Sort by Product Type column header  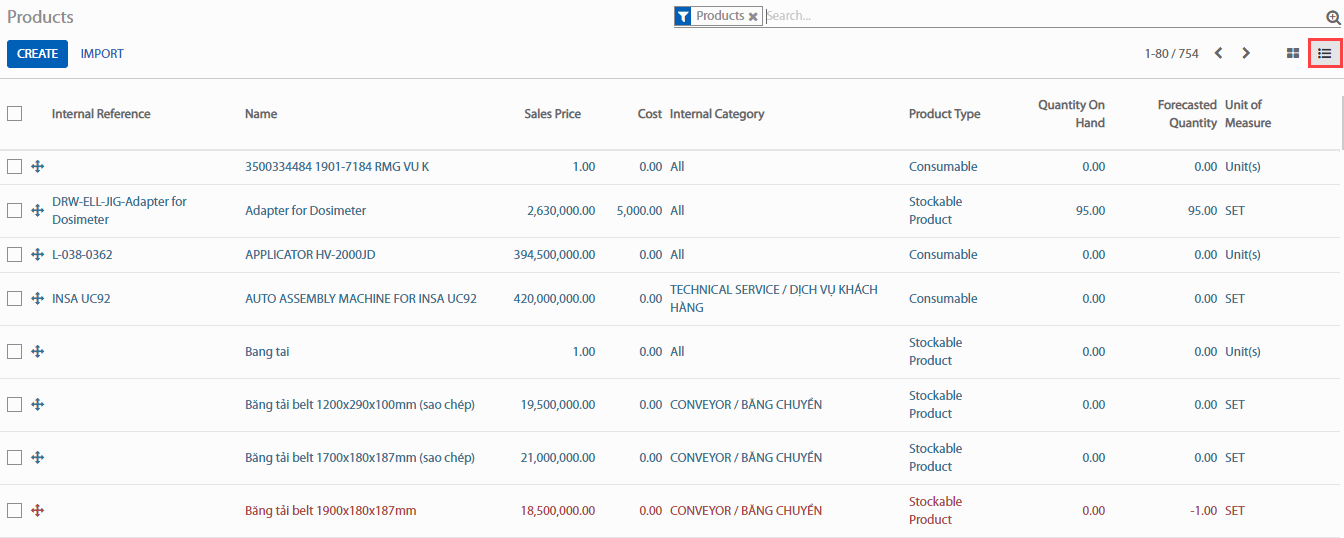pyautogui.click(x=944, y=114)
